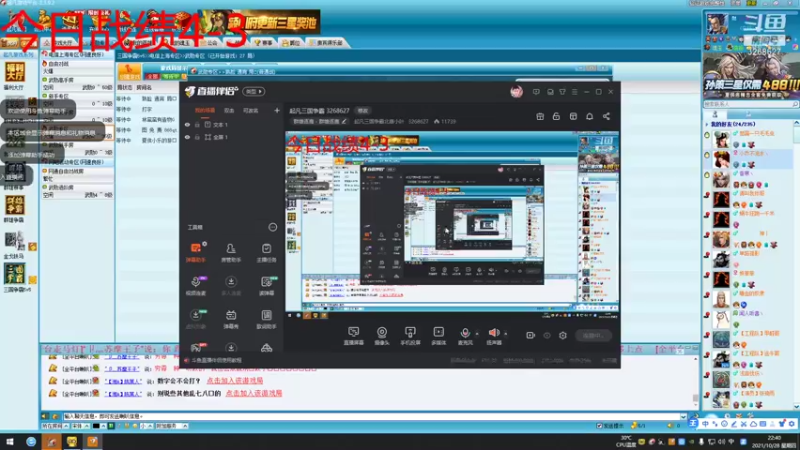The height and width of the screenshot is (450, 800).
Task: Toggle visibility of the 文本 1 source
Action: [x=187, y=124]
